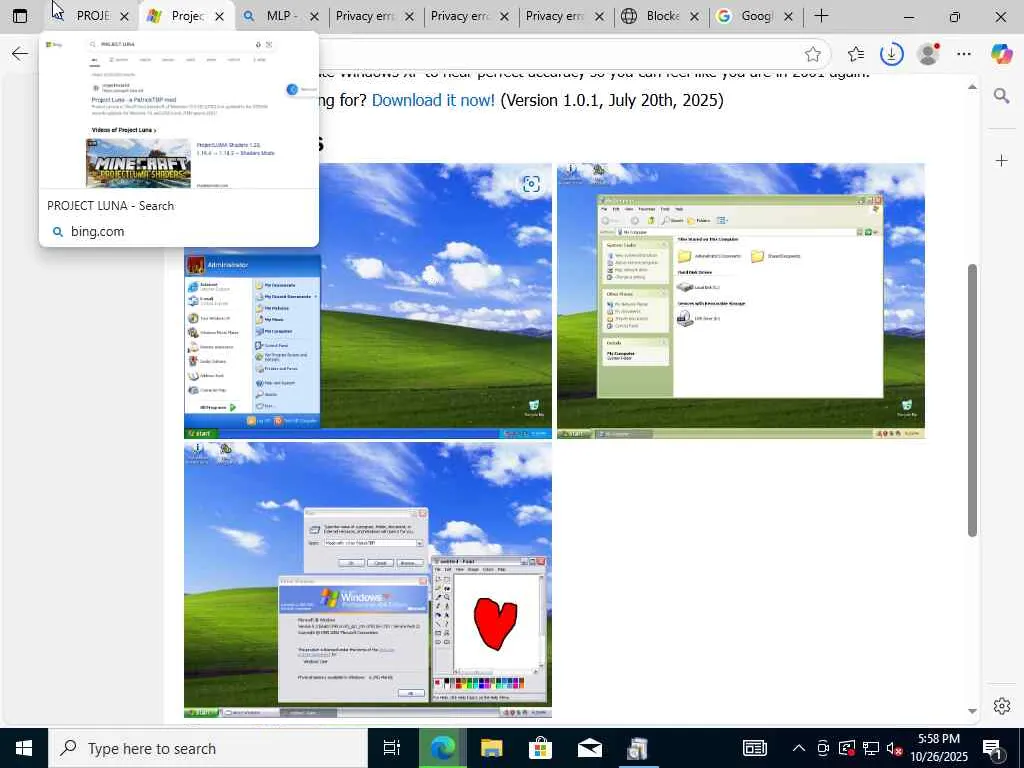Launch the Copilot icon

click(x=1002, y=54)
